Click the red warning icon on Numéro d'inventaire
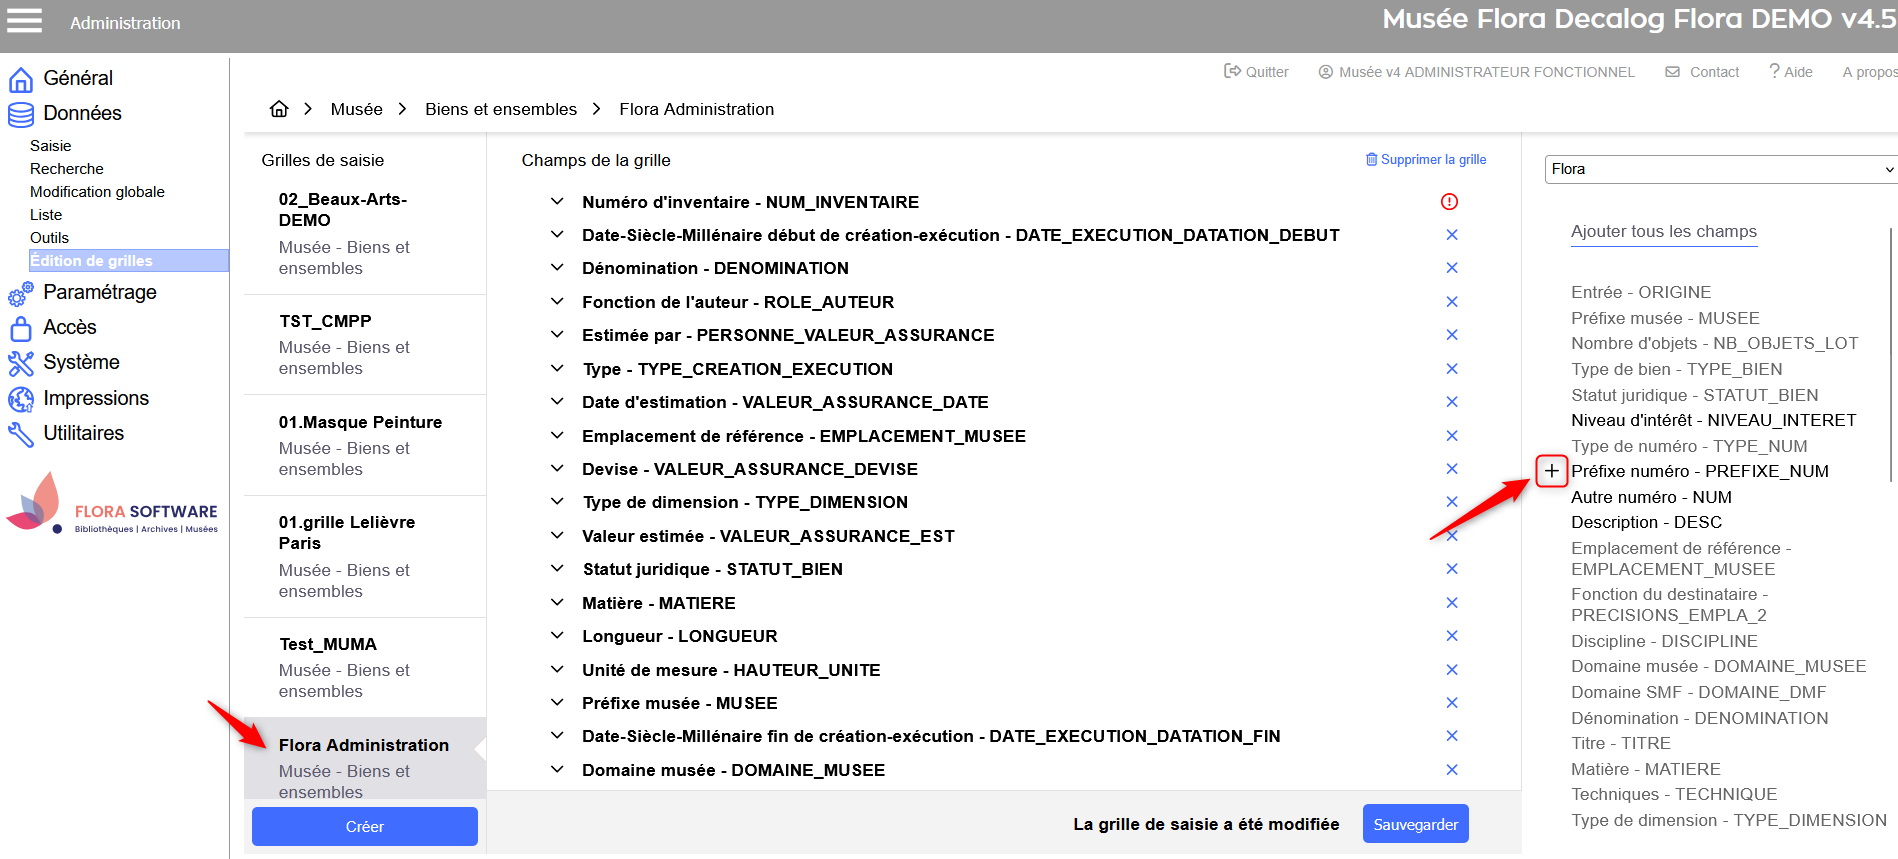 click(1449, 202)
